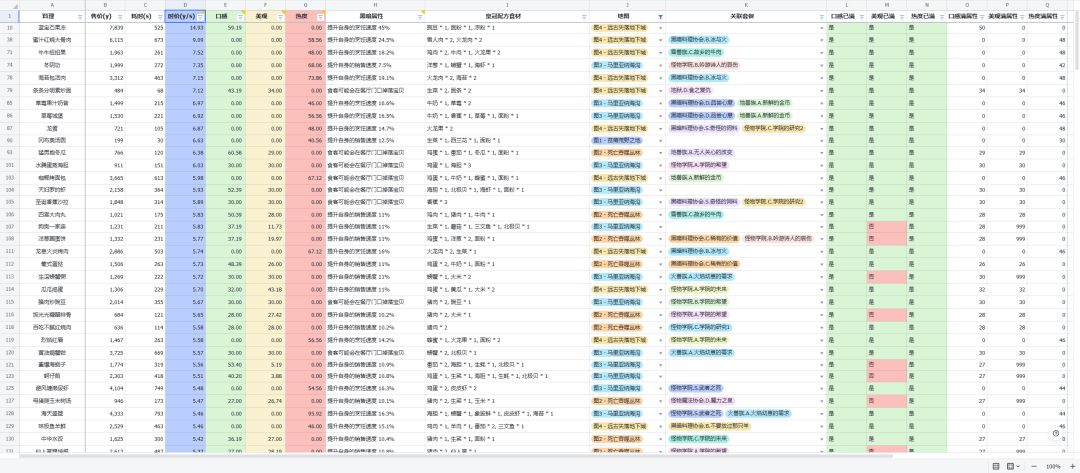The image size is (1080, 473).
Task: Open the floating help question-mark icon
Action: coord(1056,433)
